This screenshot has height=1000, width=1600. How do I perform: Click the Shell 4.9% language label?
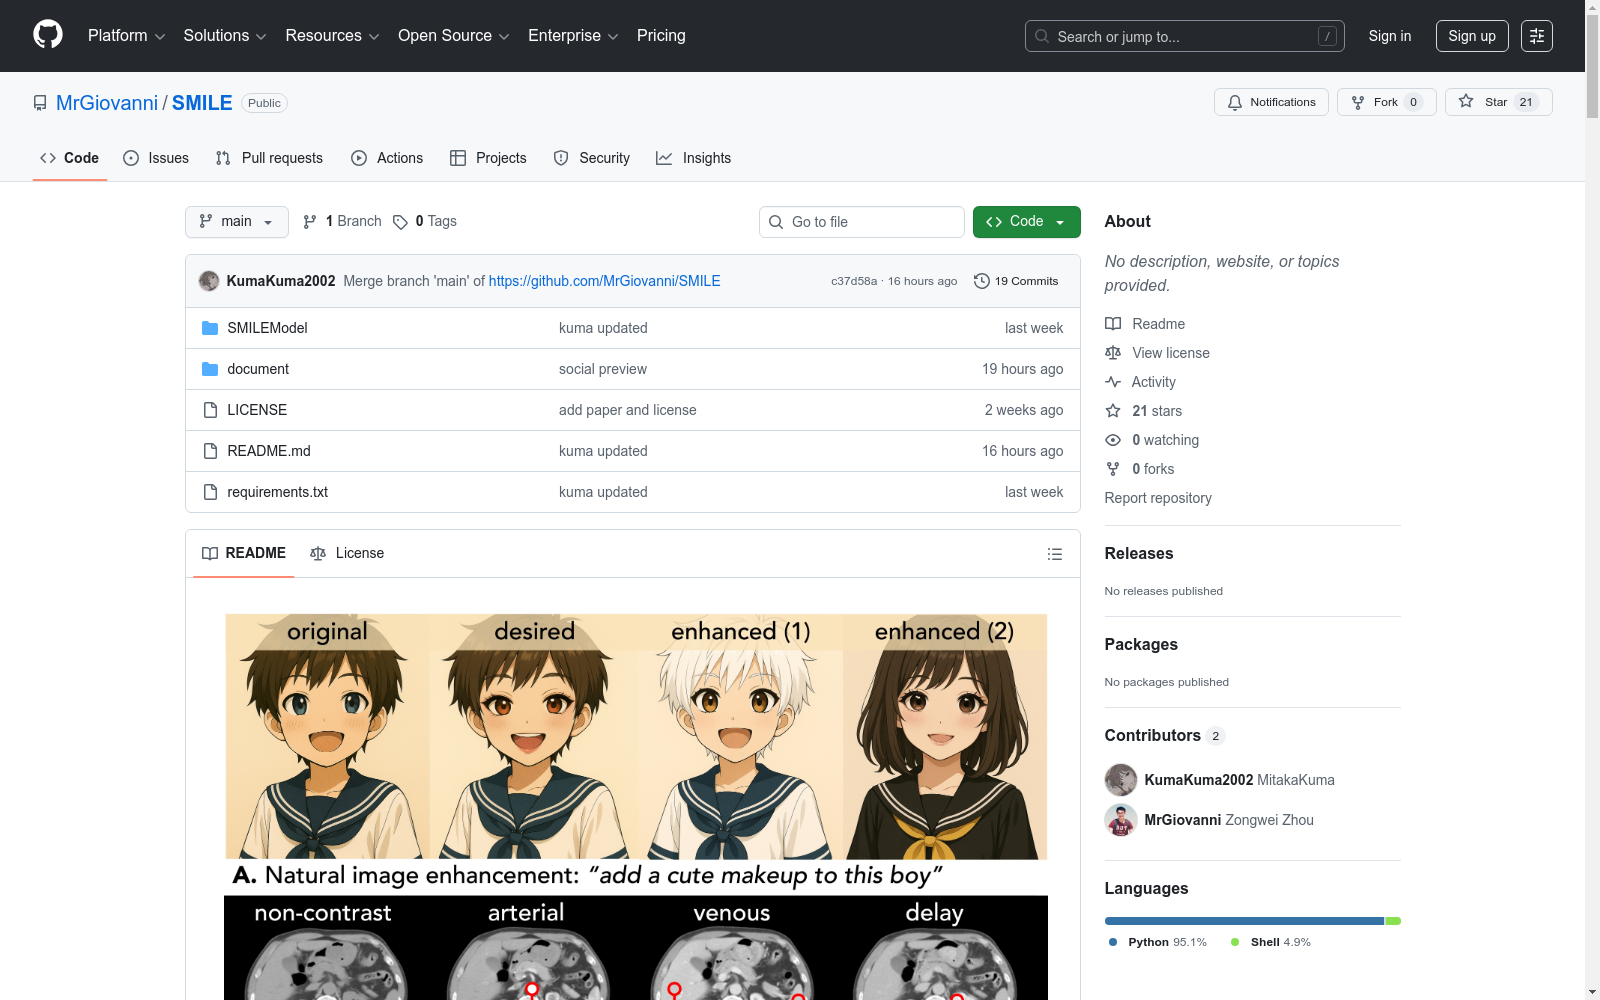(x=1271, y=942)
